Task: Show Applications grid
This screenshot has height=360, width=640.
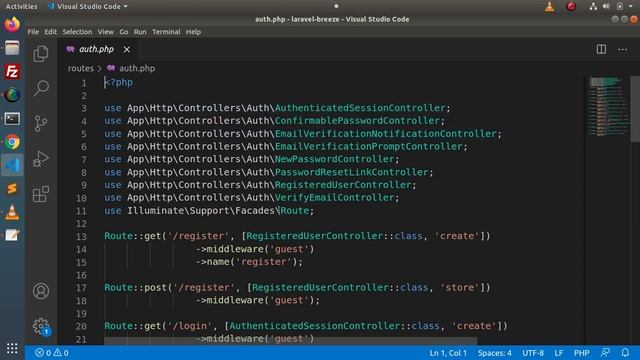Action: coord(12,348)
